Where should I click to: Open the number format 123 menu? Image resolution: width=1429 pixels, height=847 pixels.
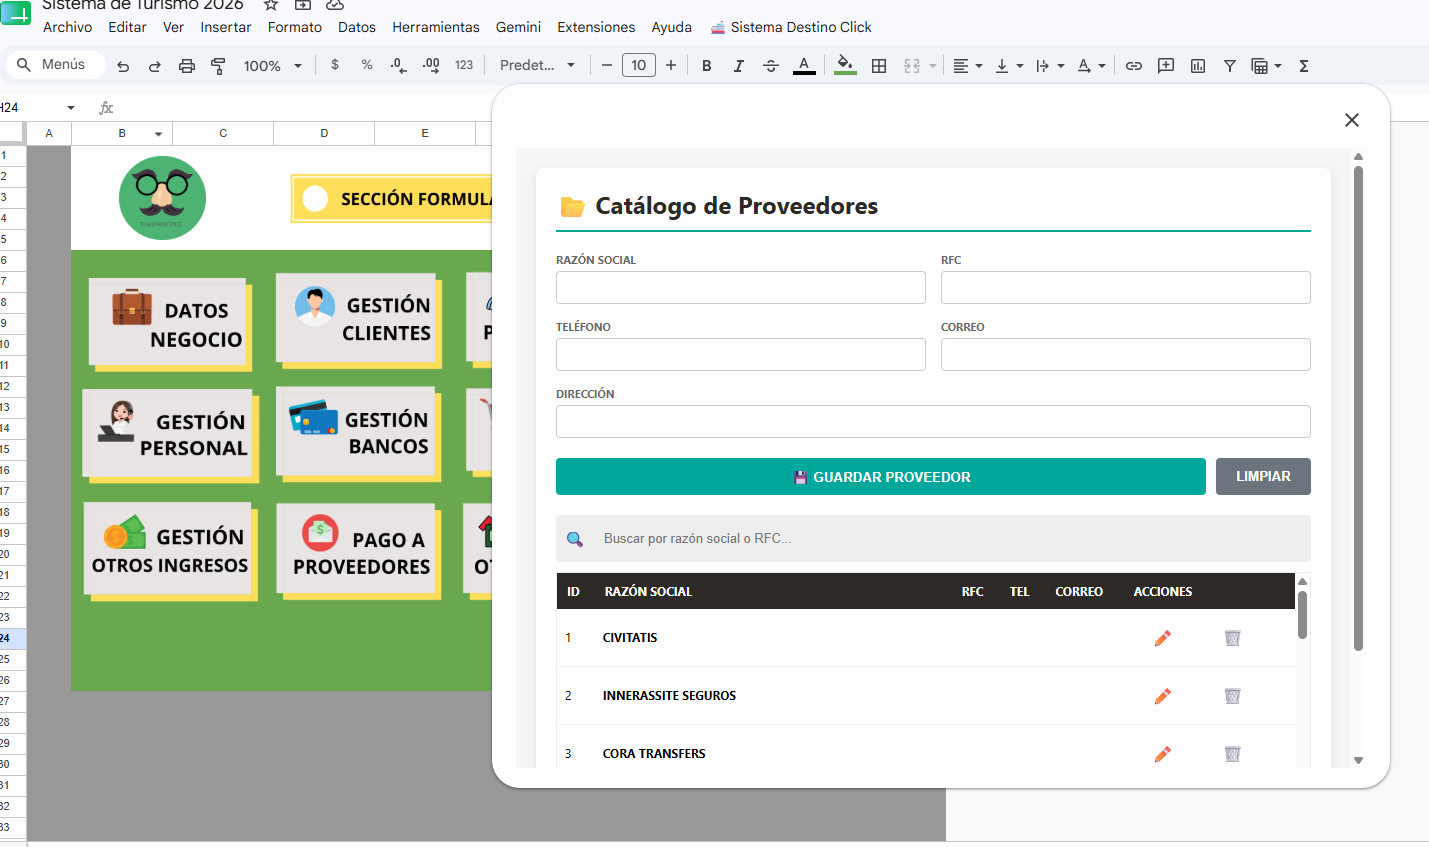pyautogui.click(x=464, y=65)
